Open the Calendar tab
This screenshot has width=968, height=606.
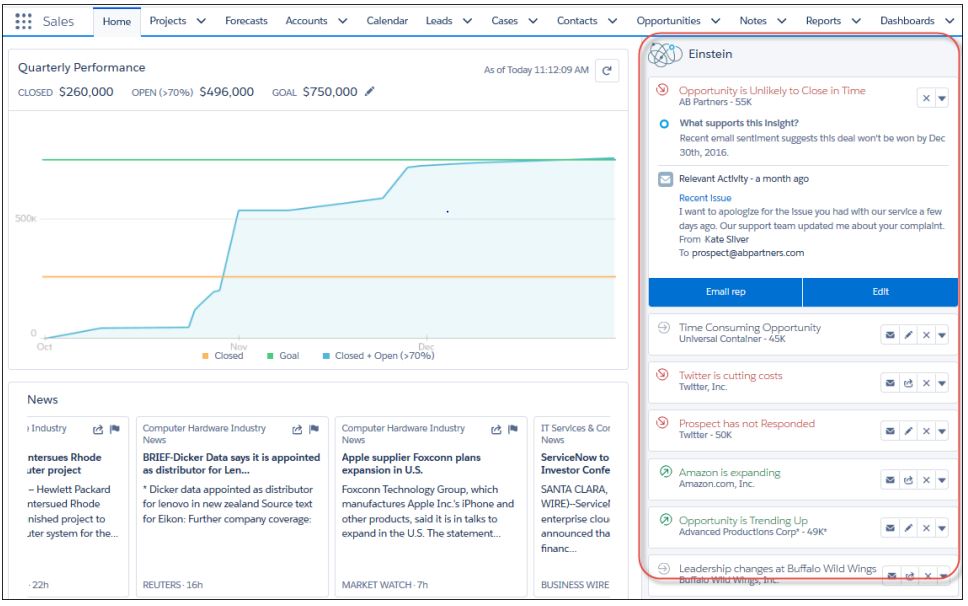[387, 21]
